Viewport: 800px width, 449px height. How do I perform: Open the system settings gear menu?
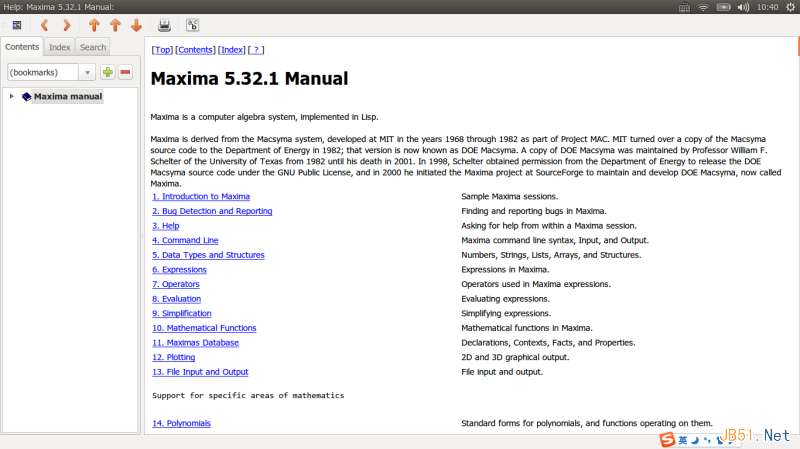[790, 7]
